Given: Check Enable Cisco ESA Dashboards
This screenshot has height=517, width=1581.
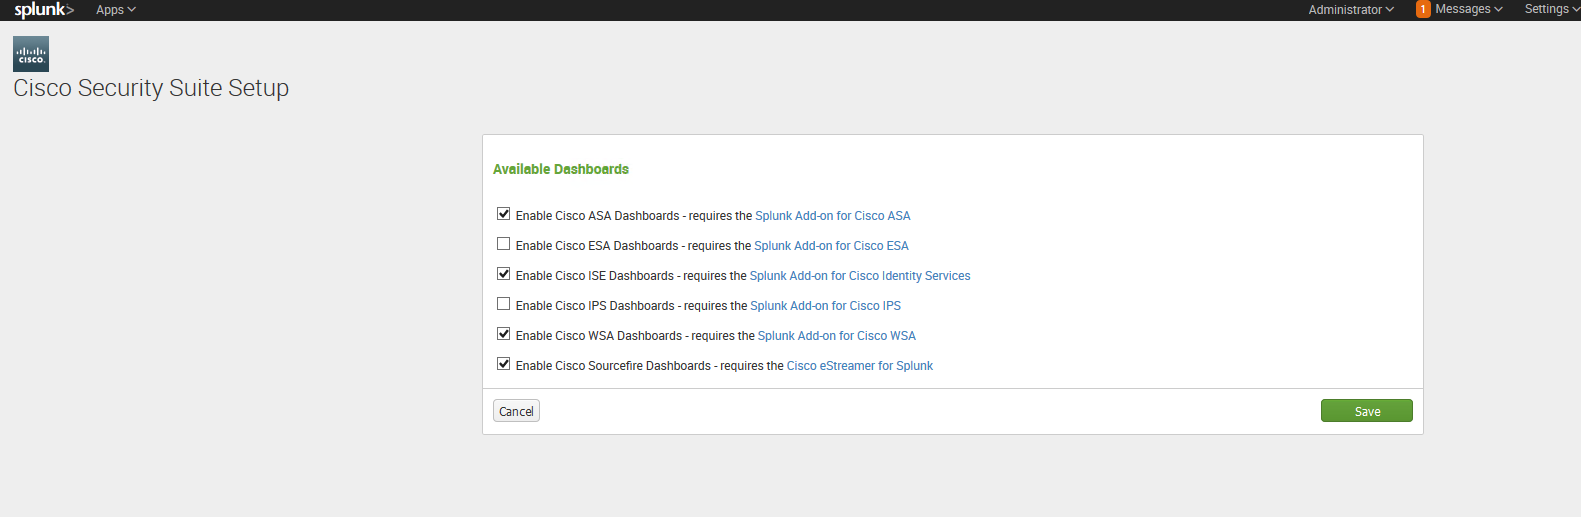Looking at the screenshot, I should click(504, 244).
